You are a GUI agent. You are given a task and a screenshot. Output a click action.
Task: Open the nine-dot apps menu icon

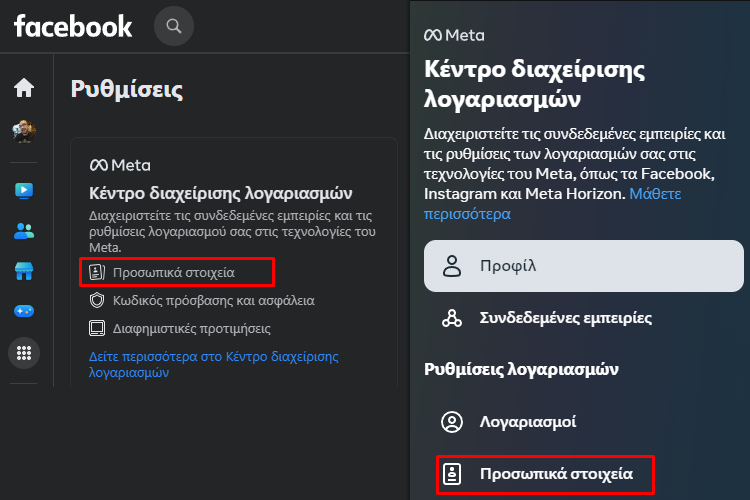[24, 353]
